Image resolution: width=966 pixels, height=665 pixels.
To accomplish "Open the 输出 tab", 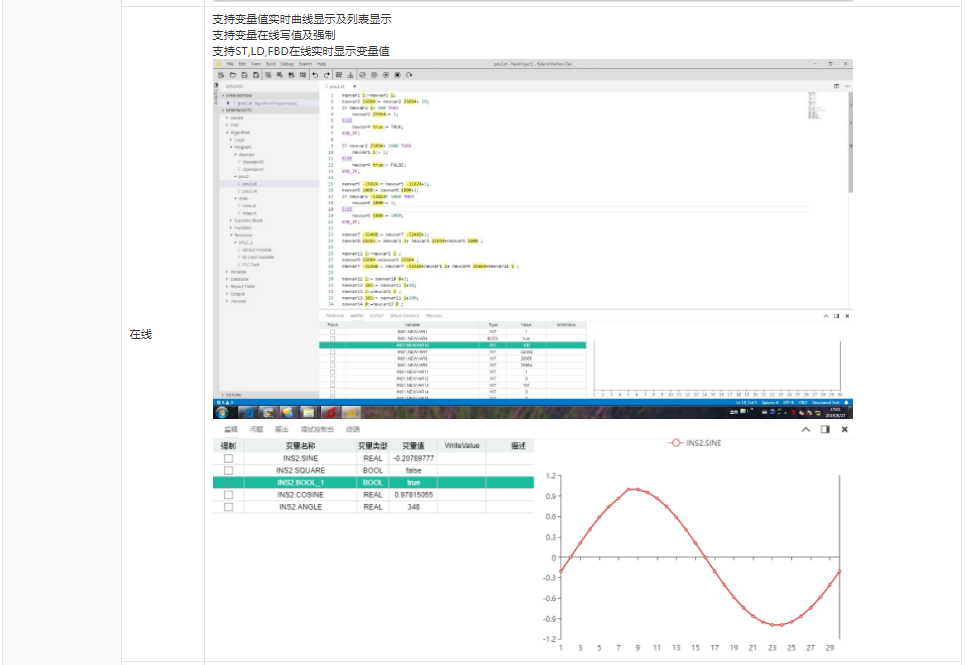I will [282, 429].
